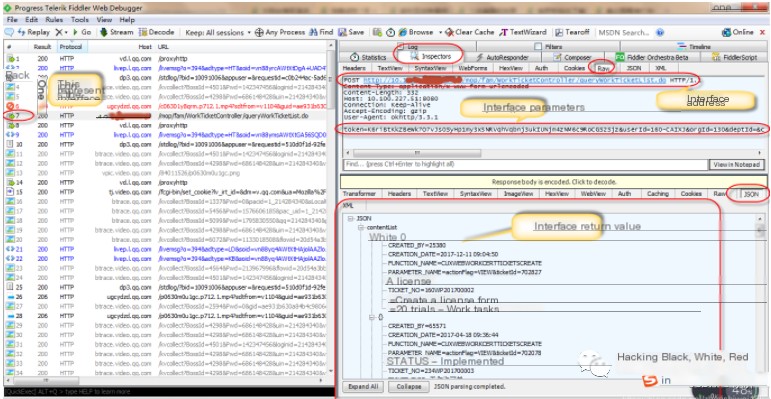The height and width of the screenshot is (399, 771).
Task: Switch to the AutoResponder tab
Action: pos(502,57)
